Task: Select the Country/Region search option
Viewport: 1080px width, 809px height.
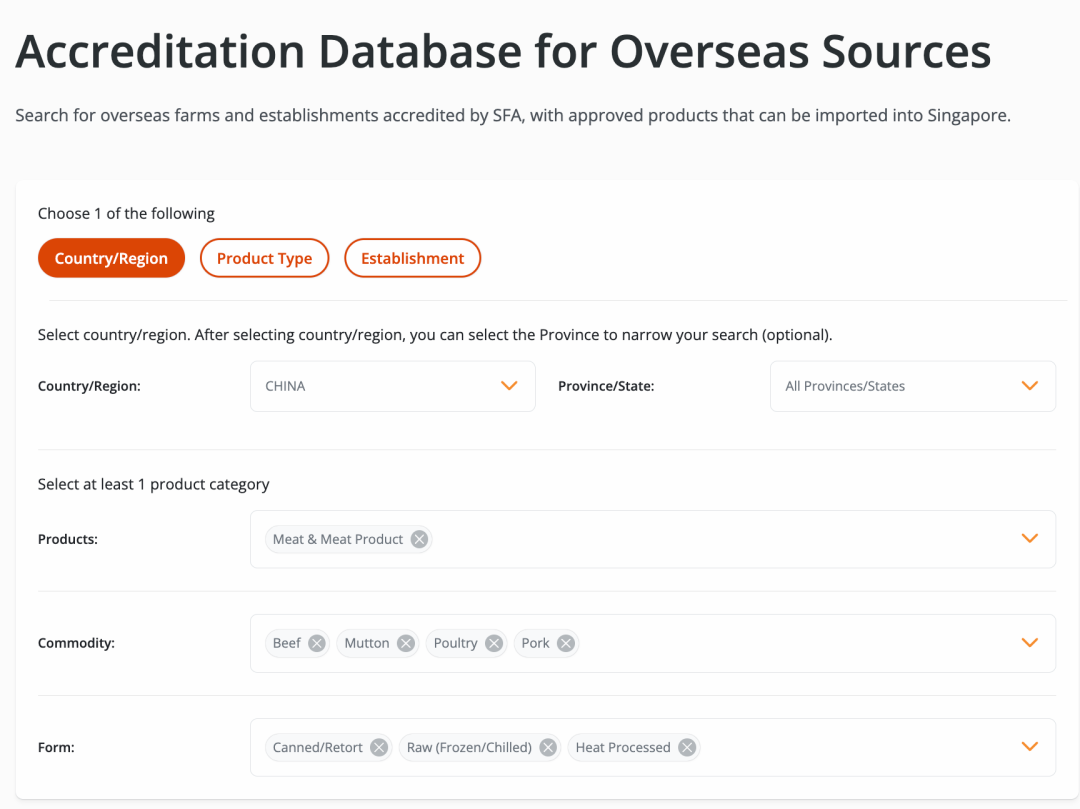Action: click(x=111, y=258)
